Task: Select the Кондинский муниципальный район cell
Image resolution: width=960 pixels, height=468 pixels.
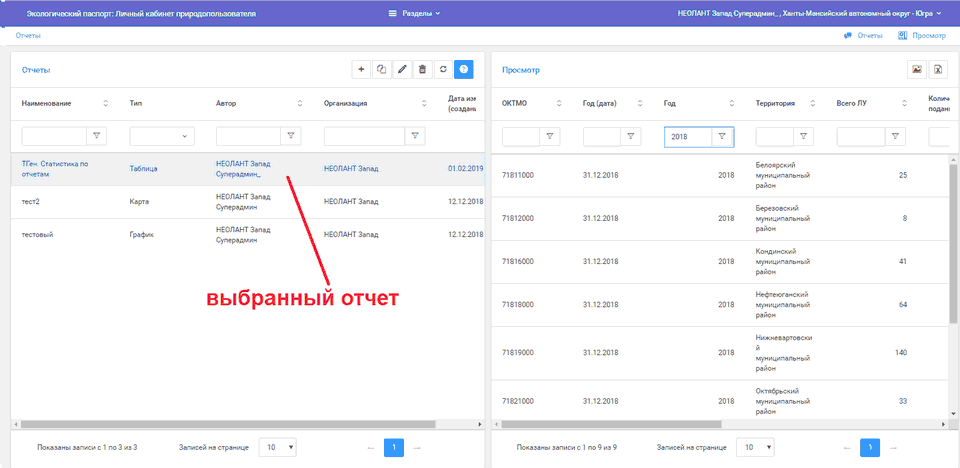Action: click(x=783, y=262)
